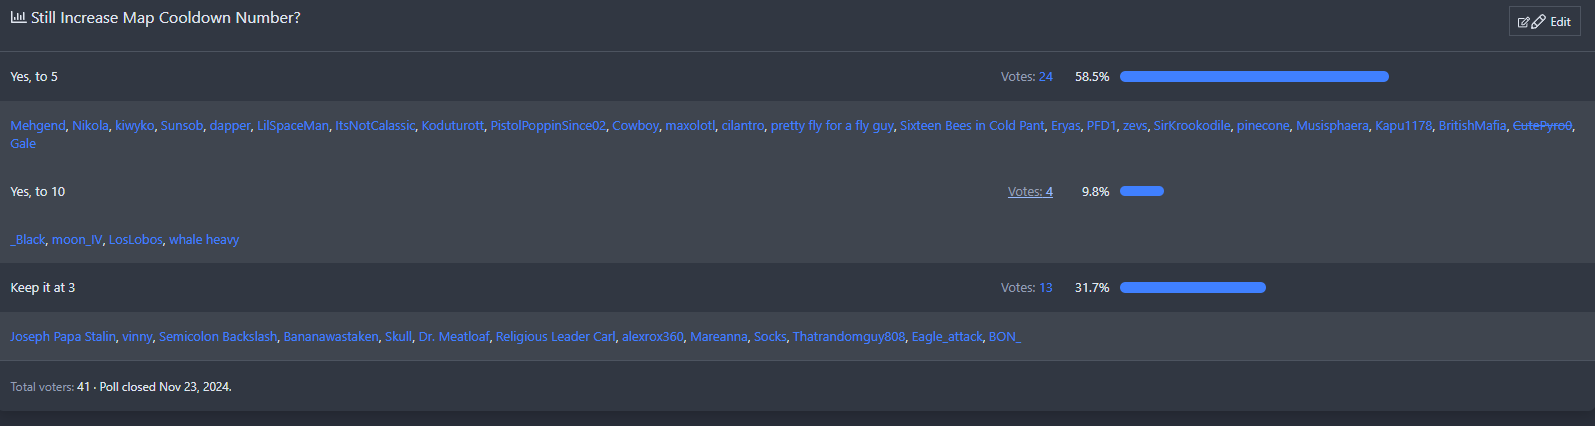Click the 9.8% result bar
Image resolution: width=1595 pixels, height=426 pixels.
click(x=1142, y=191)
